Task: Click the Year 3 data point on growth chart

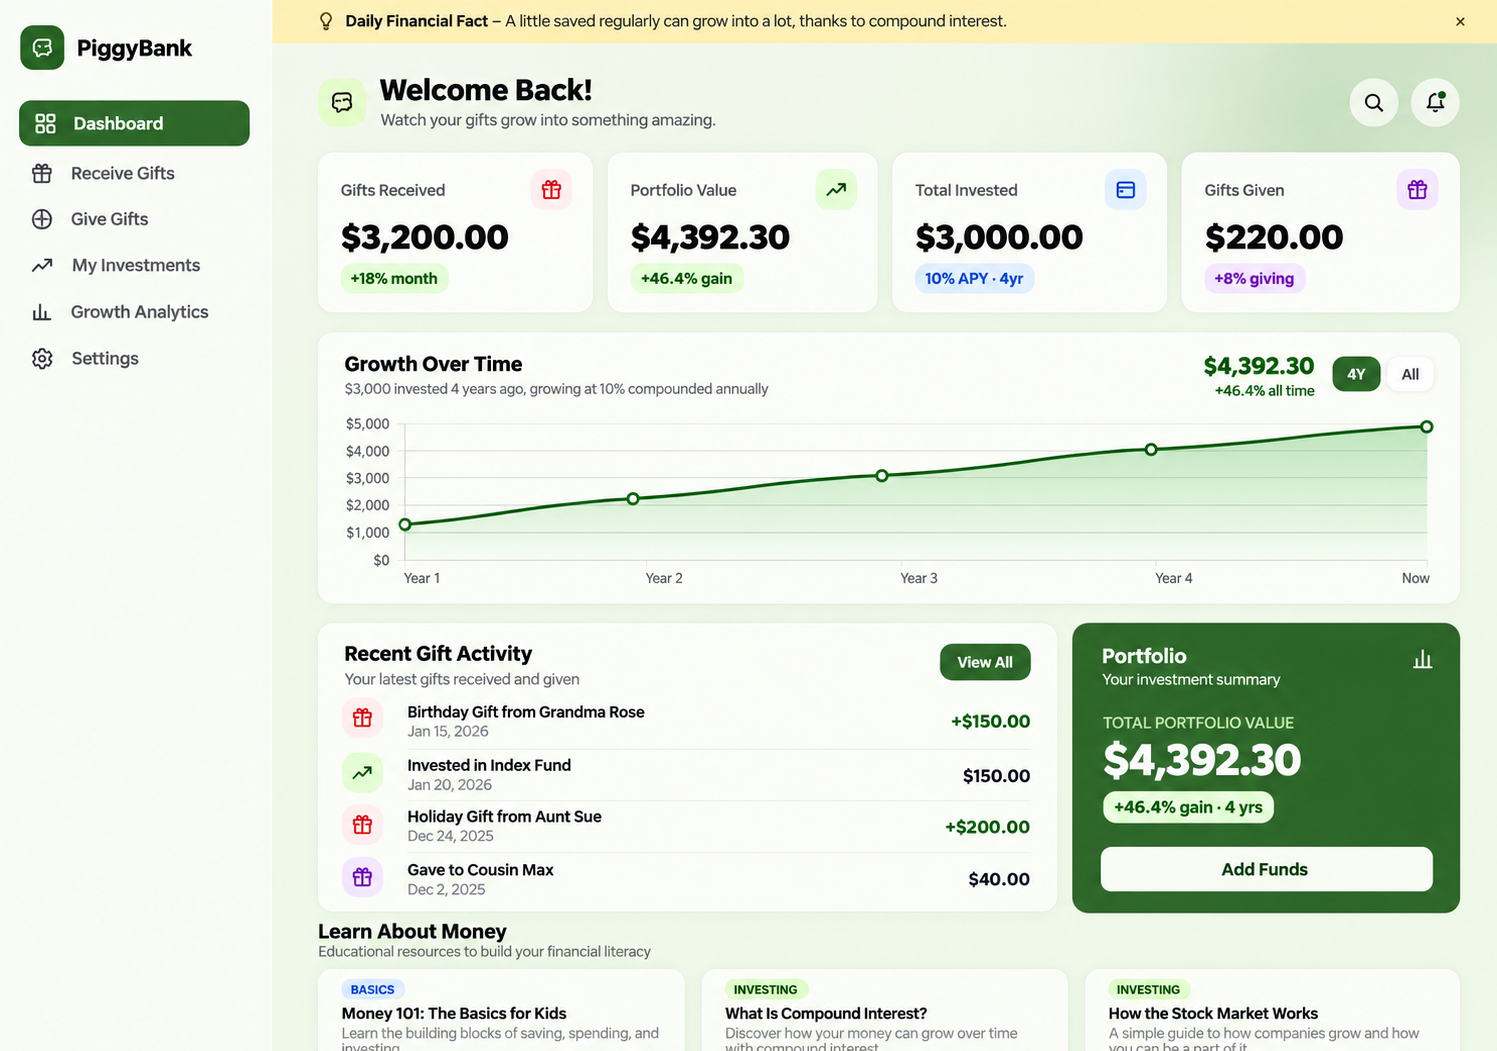Action: 882,476
